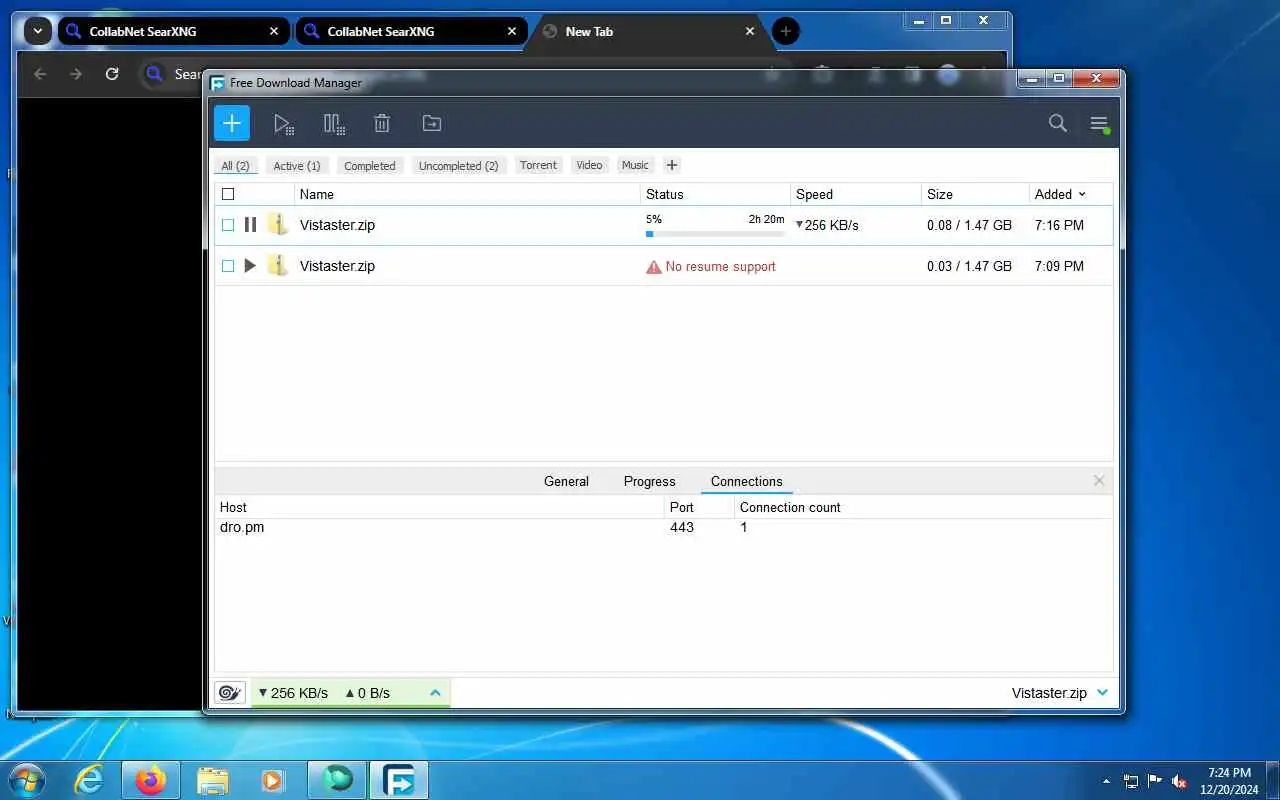Open the hamburger main menu

(x=1099, y=124)
